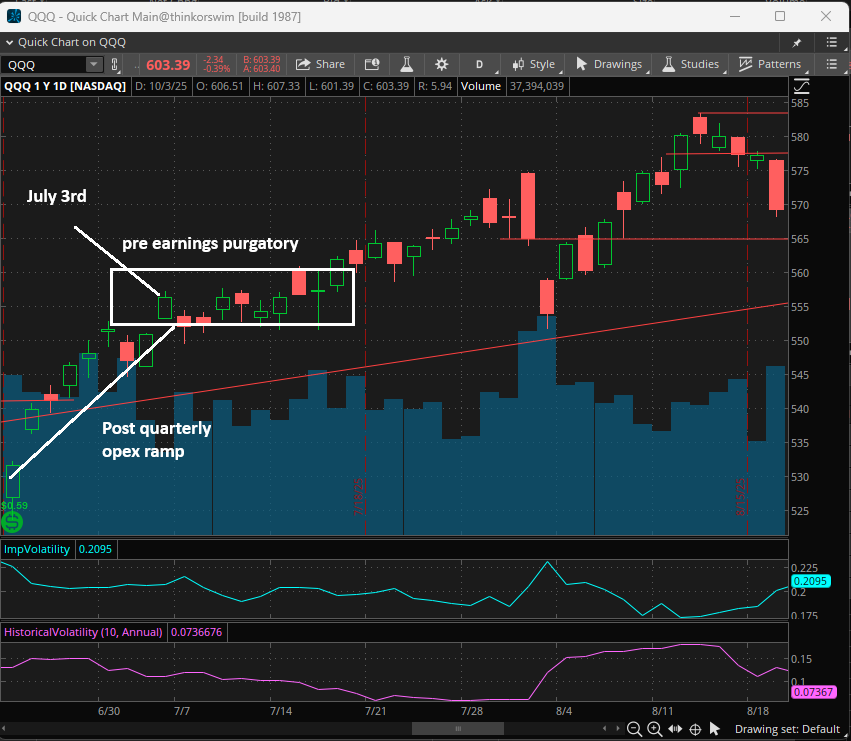Click the 565 price level on axis
This screenshot has height=741, width=851.
(x=800, y=239)
